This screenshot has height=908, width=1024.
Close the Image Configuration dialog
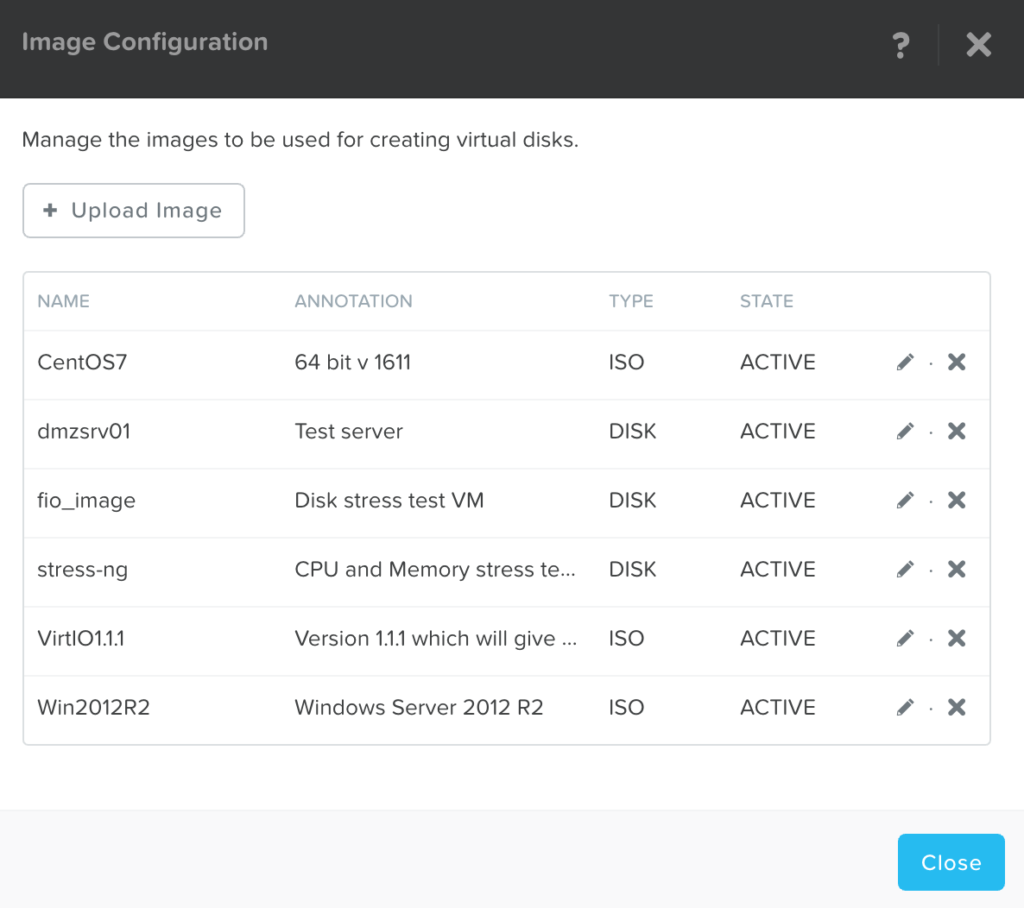tap(950, 862)
